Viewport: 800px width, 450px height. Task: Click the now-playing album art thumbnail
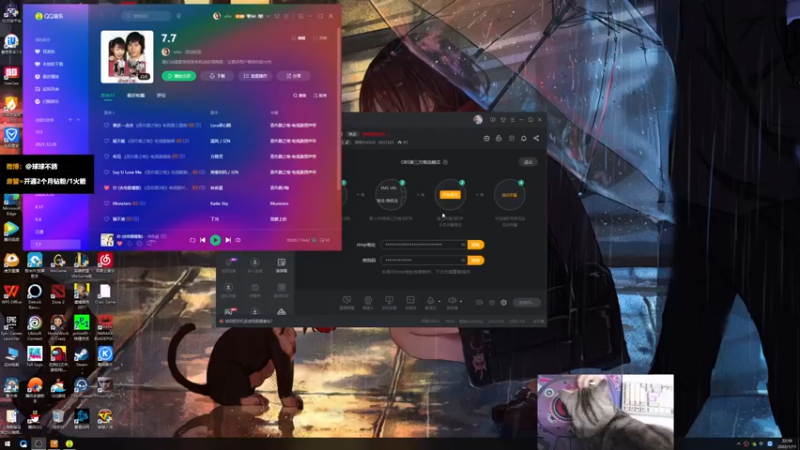click(107, 240)
